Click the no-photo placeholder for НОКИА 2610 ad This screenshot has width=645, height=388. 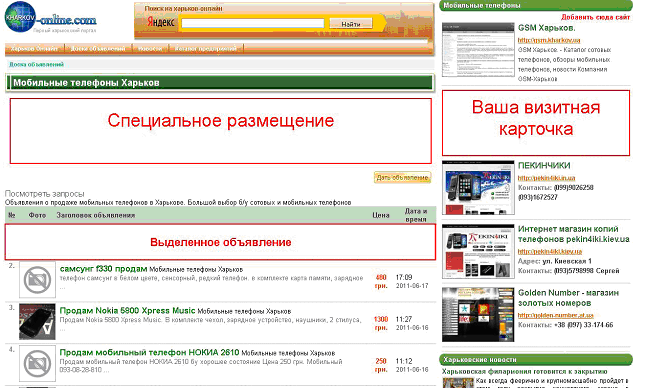(x=37, y=363)
